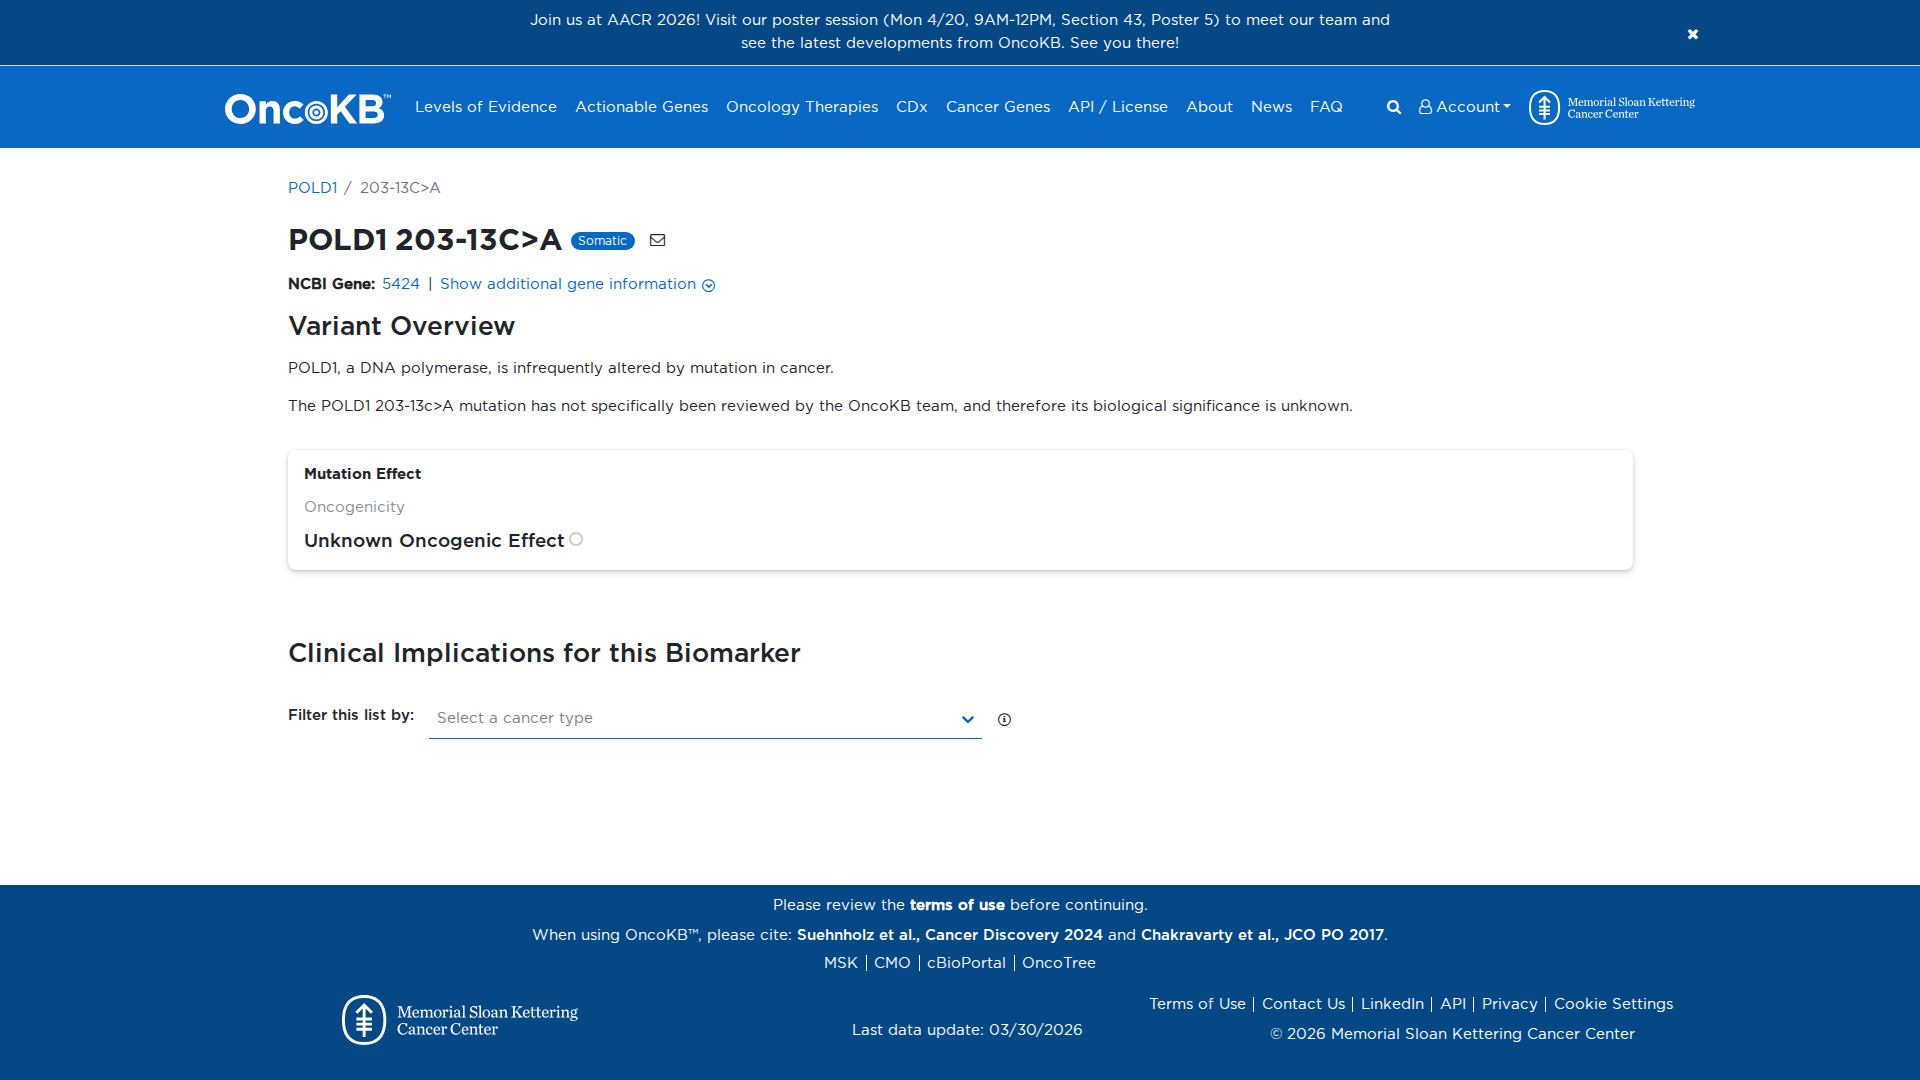
Task: Click the email envelope icon beside Somatic
Action: pos(657,240)
